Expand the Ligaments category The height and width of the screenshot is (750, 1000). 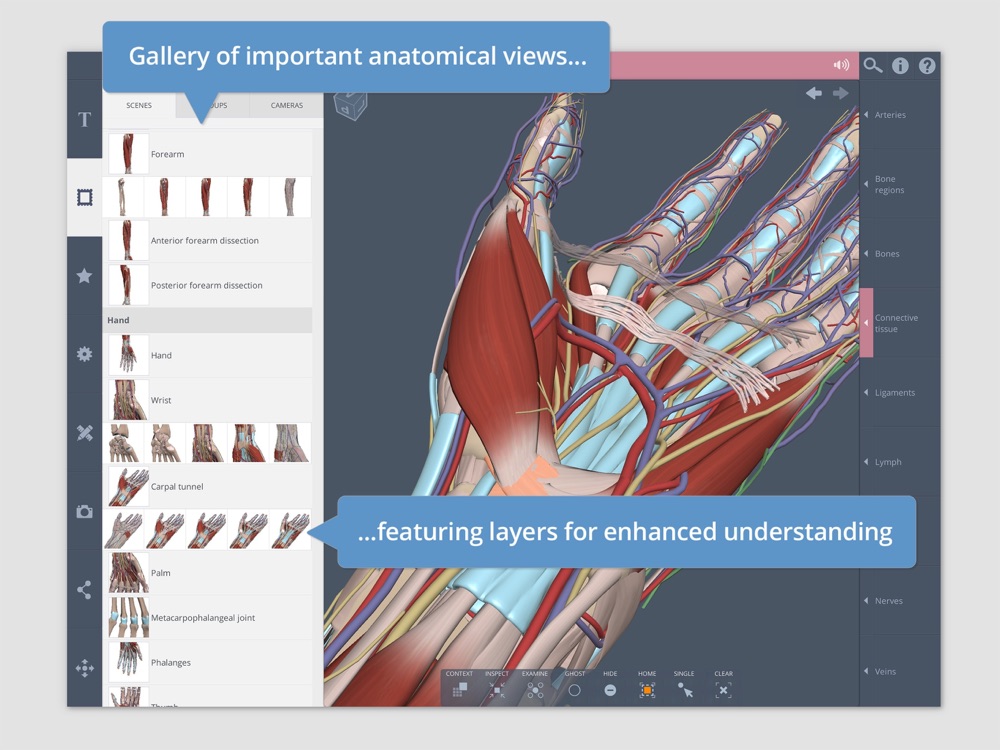(899, 392)
